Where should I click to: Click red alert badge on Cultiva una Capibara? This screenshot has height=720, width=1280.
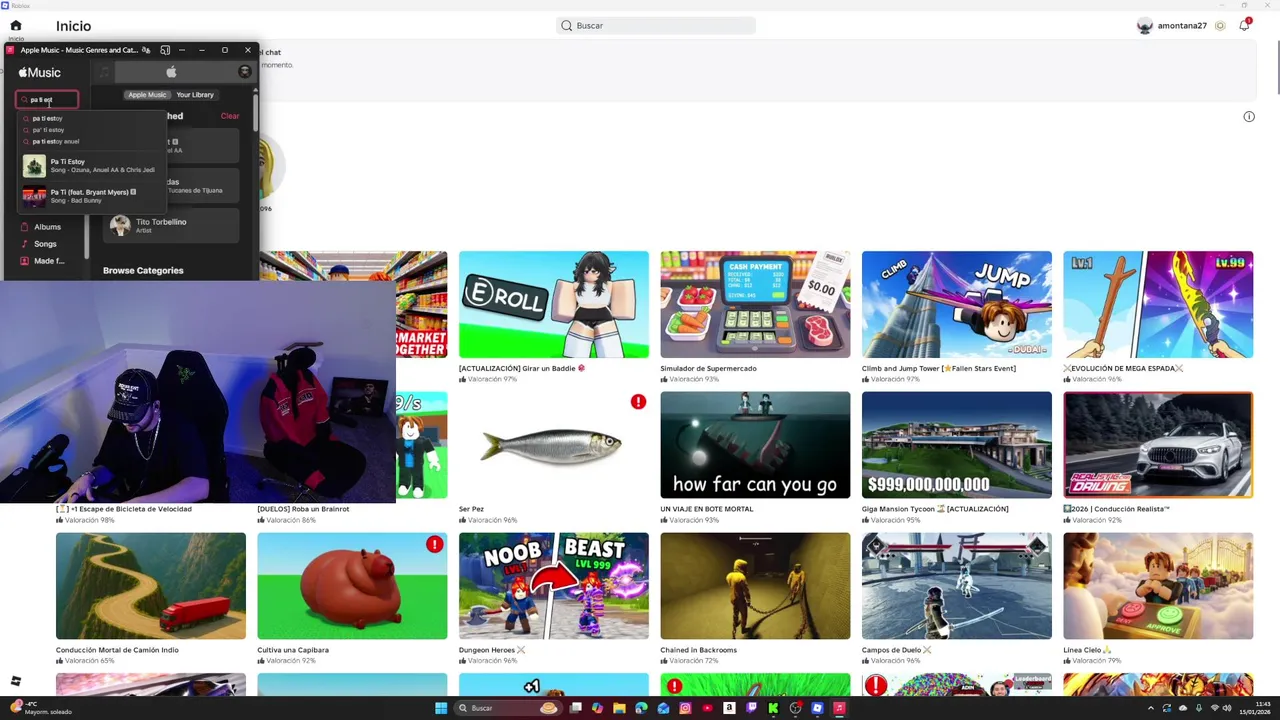click(x=434, y=544)
